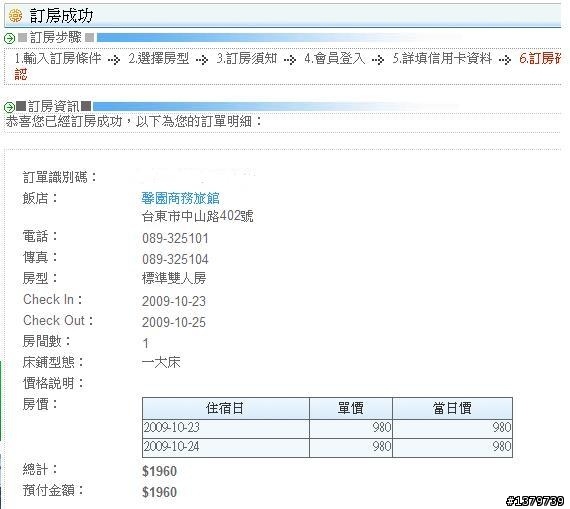Select step 2.選擇房型
This screenshot has height=509, width=570.
[158, 58]
